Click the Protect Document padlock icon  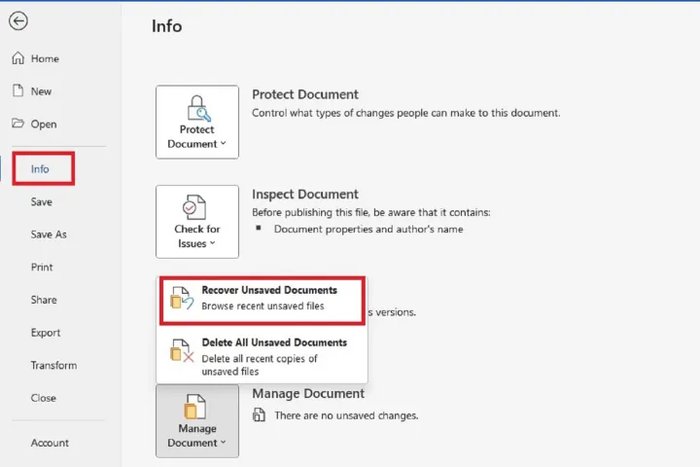click(x=198, y=108)
